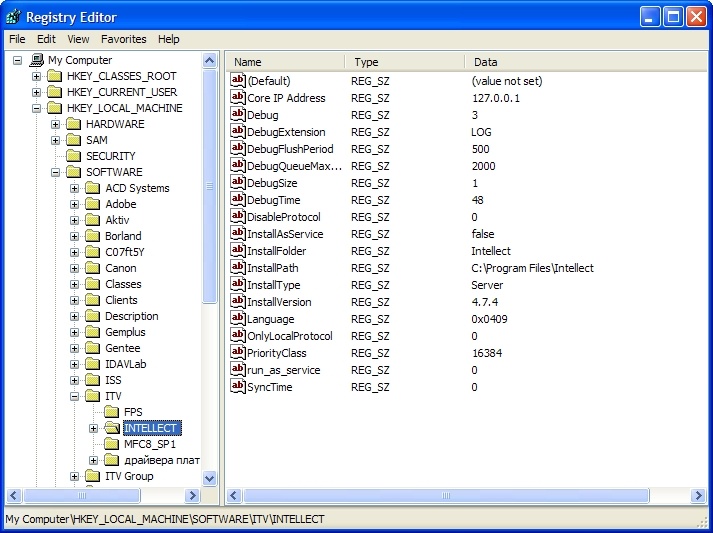Expand the ITV Group key
Image resolution: width=713 pixels, height=533 pixels.
pos(75,476)
